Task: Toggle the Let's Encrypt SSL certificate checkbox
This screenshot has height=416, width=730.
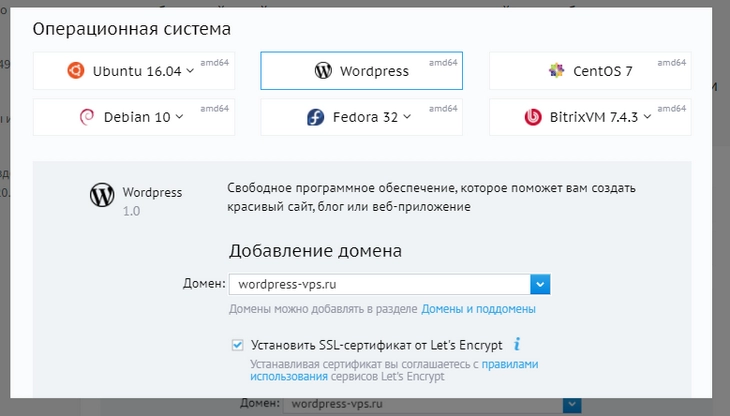Action: point(237,345)
